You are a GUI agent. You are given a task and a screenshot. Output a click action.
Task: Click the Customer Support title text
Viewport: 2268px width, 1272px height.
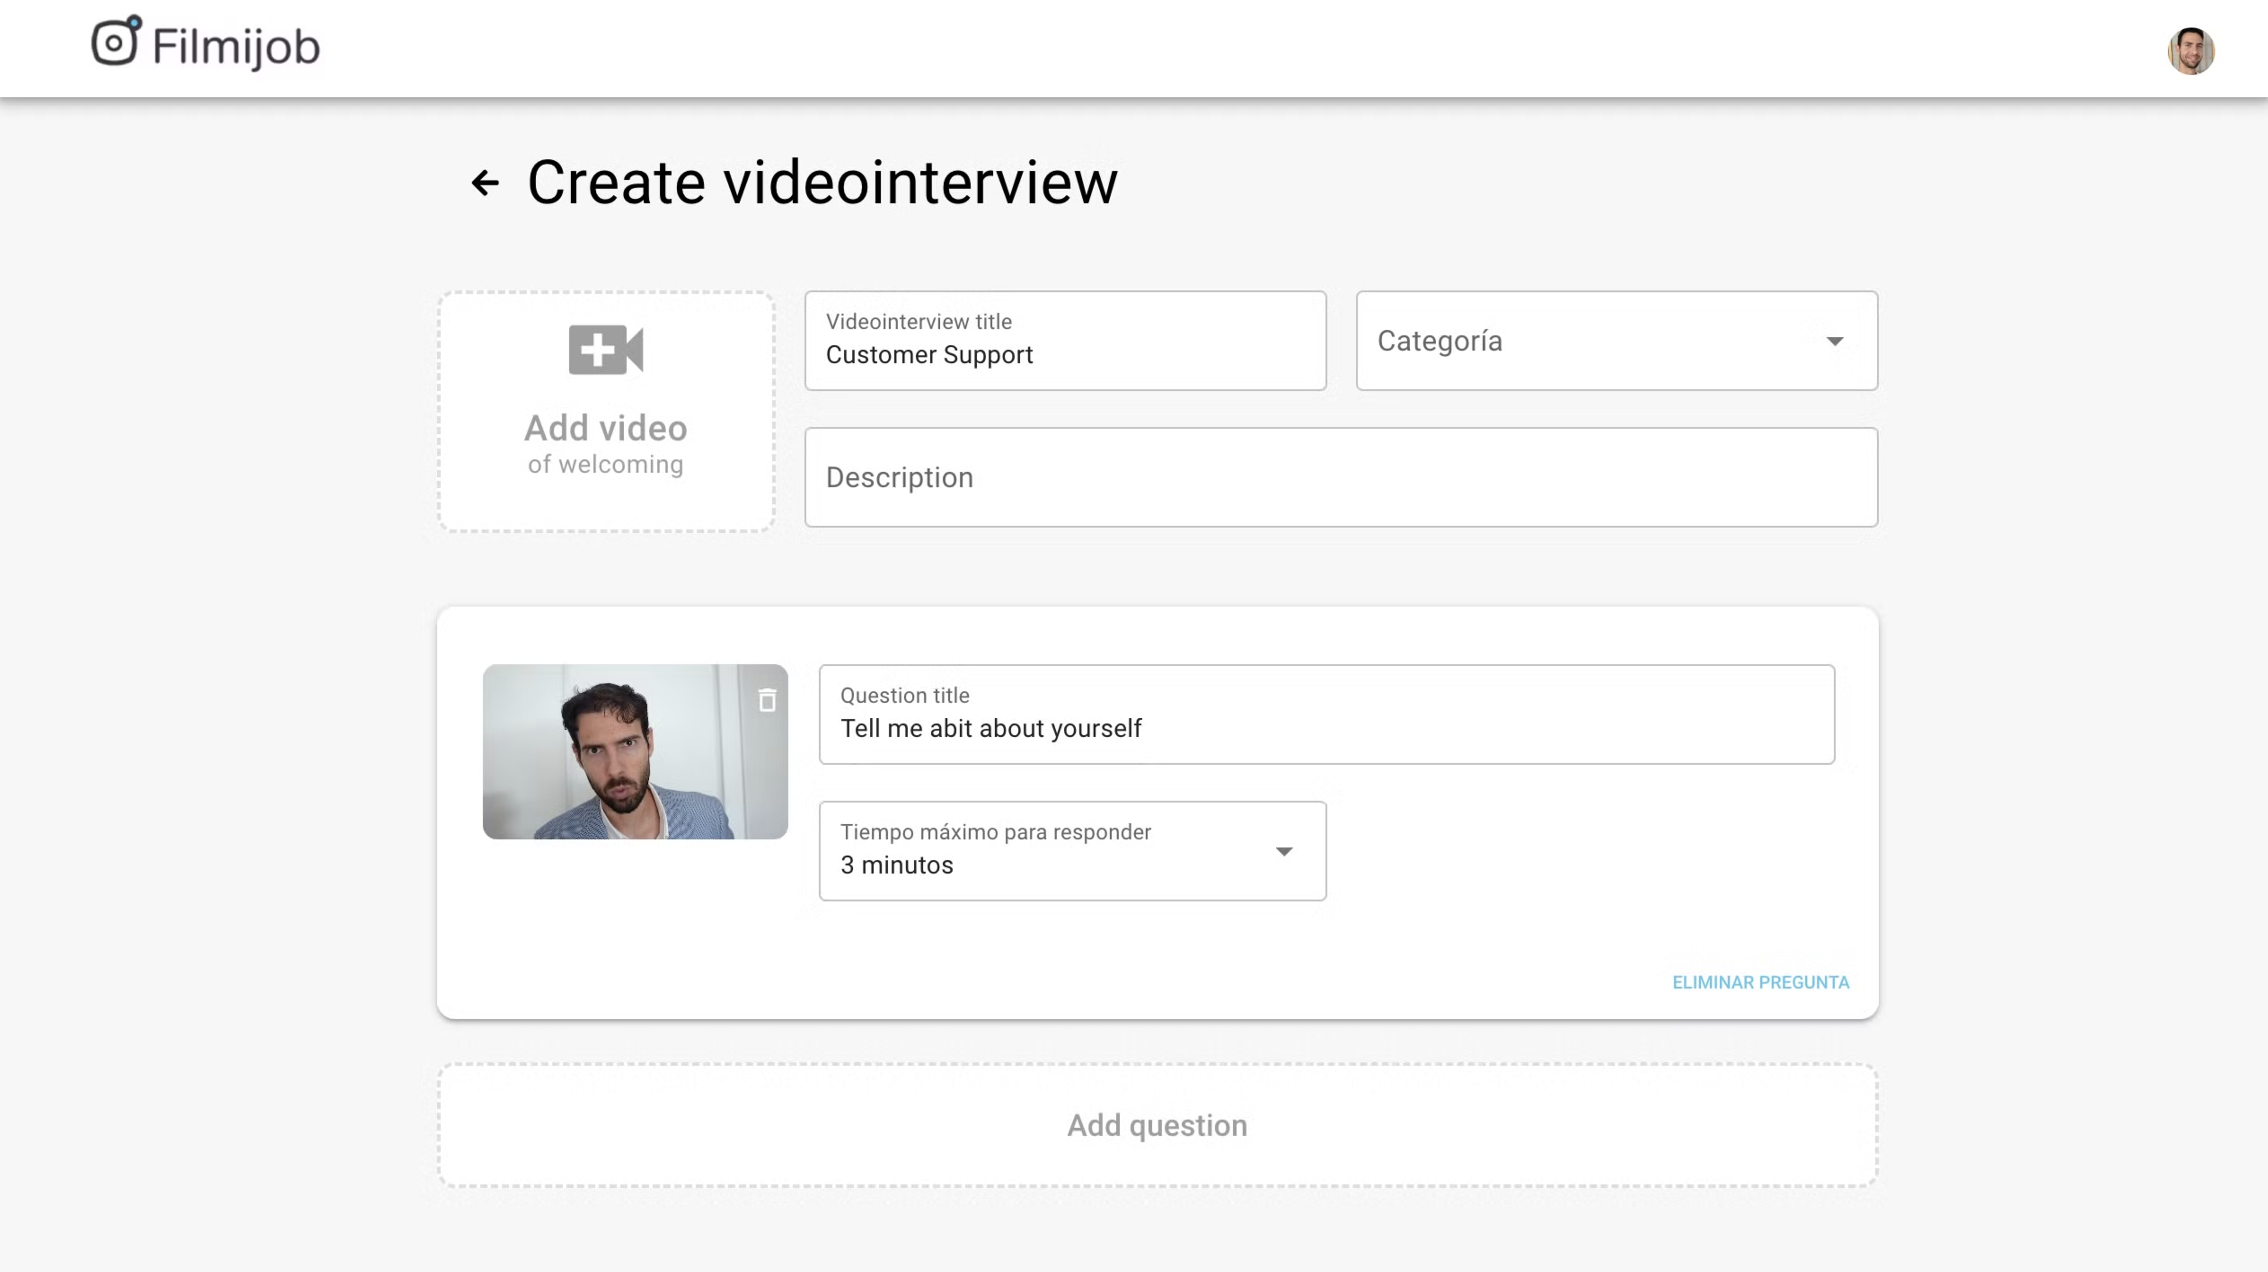[x=929, y=354]
